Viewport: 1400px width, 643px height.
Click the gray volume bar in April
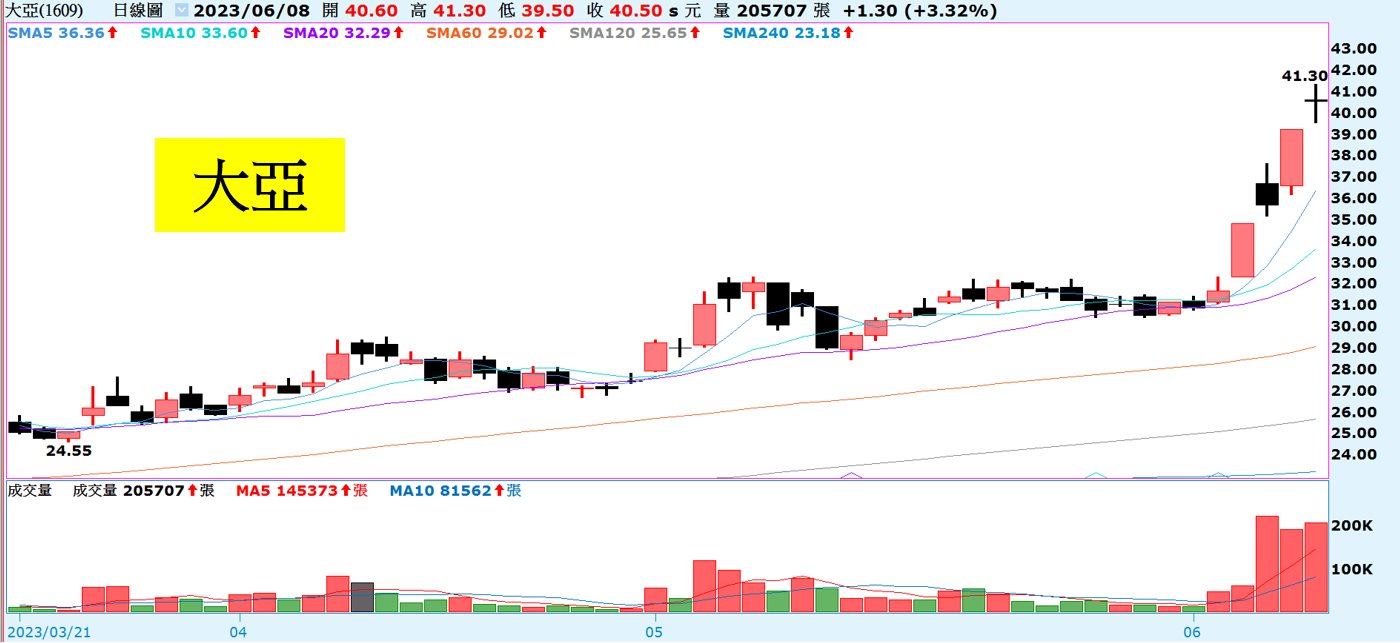(x=362, y=597)
